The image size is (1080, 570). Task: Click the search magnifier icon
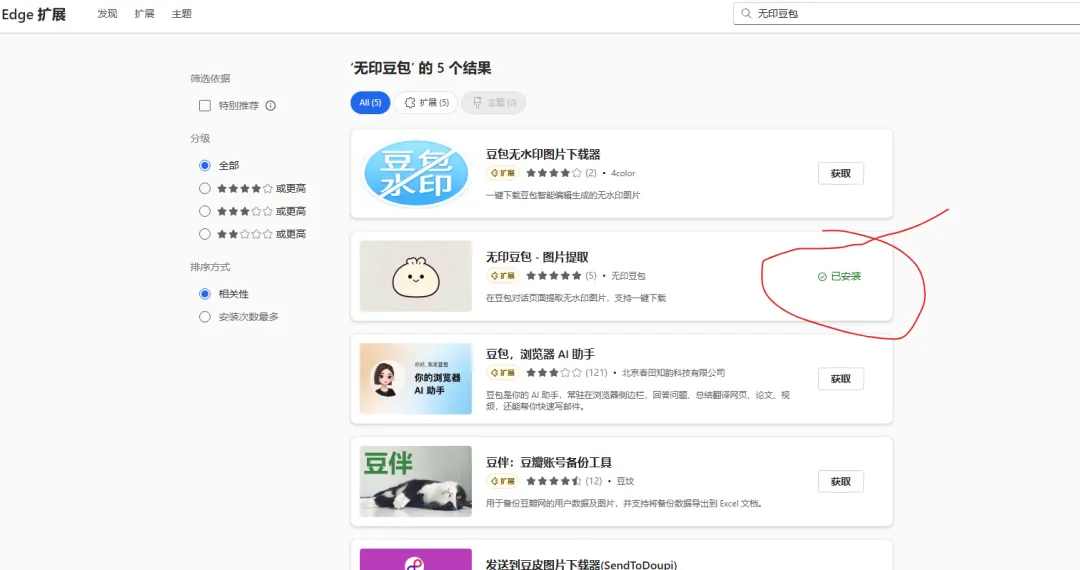746,13
